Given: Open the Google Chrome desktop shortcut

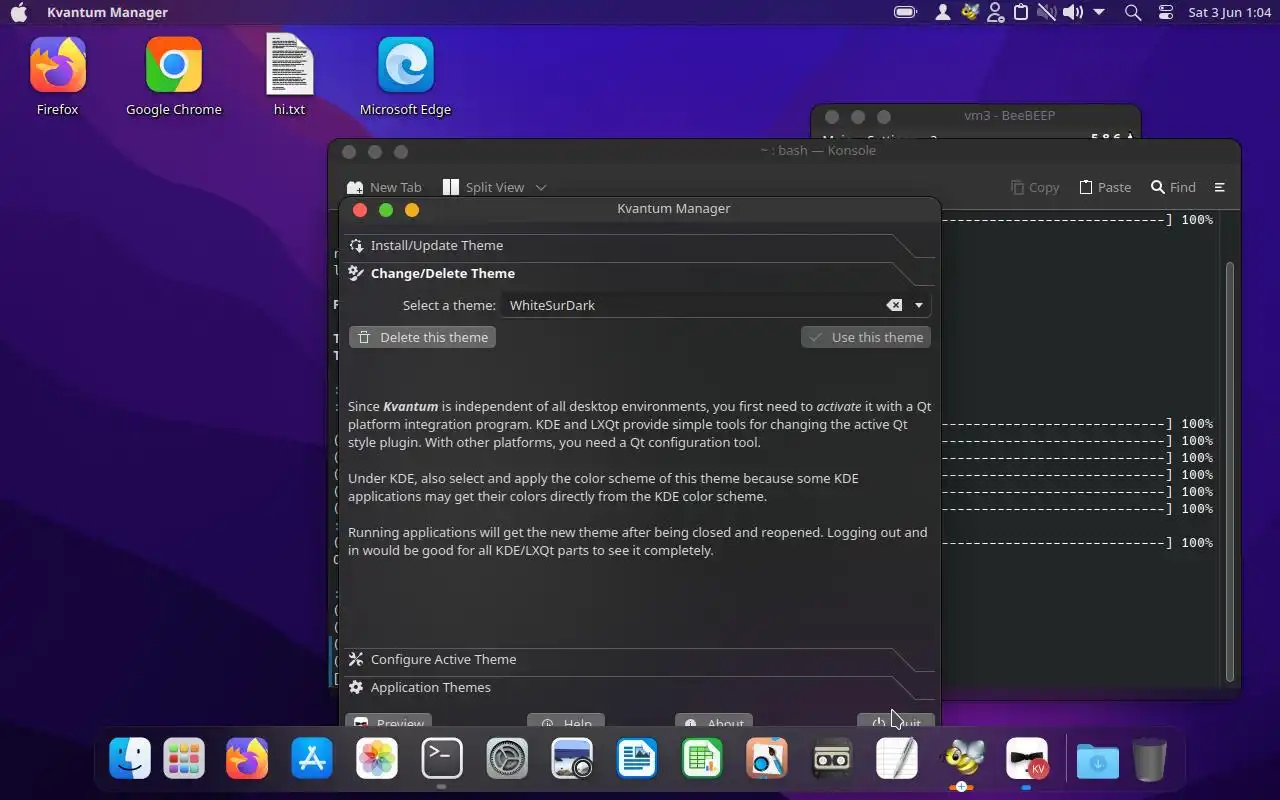Looking at the screenshot, I should pos(174,77).
